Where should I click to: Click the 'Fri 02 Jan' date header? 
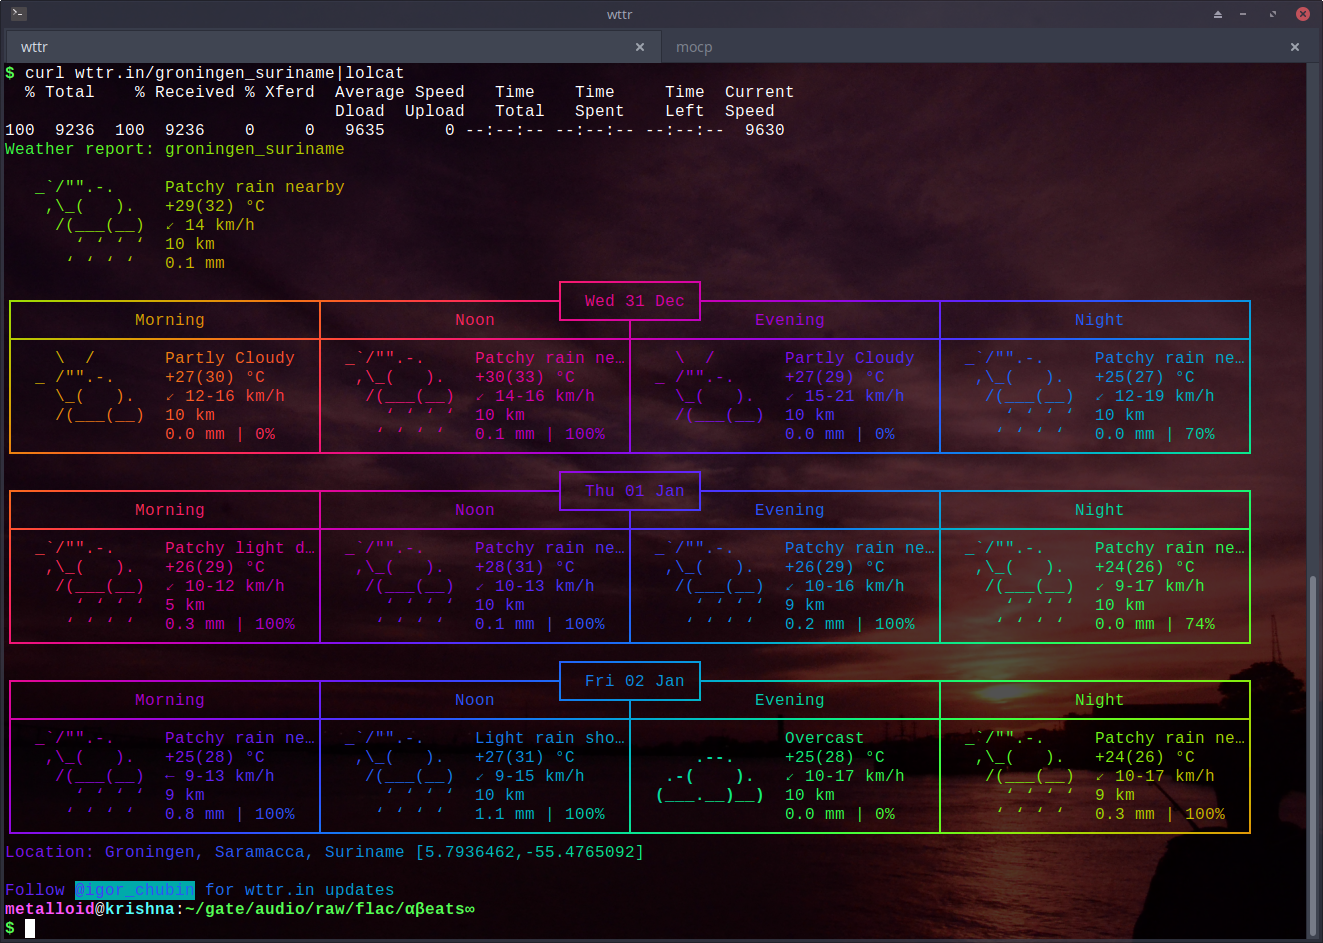pos(634,681)
